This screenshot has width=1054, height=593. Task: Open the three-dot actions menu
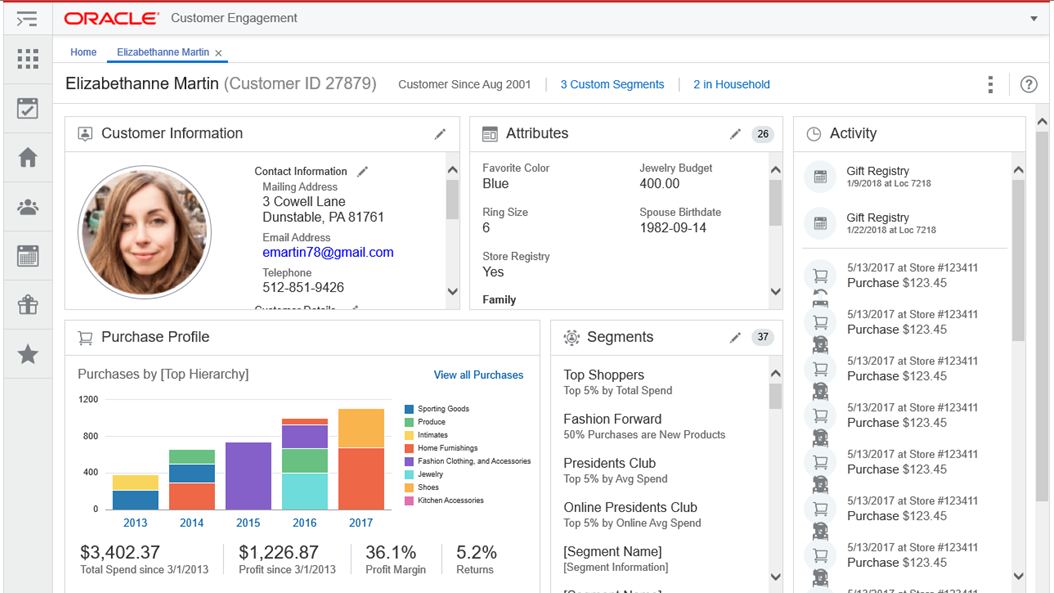click(990, 85)
